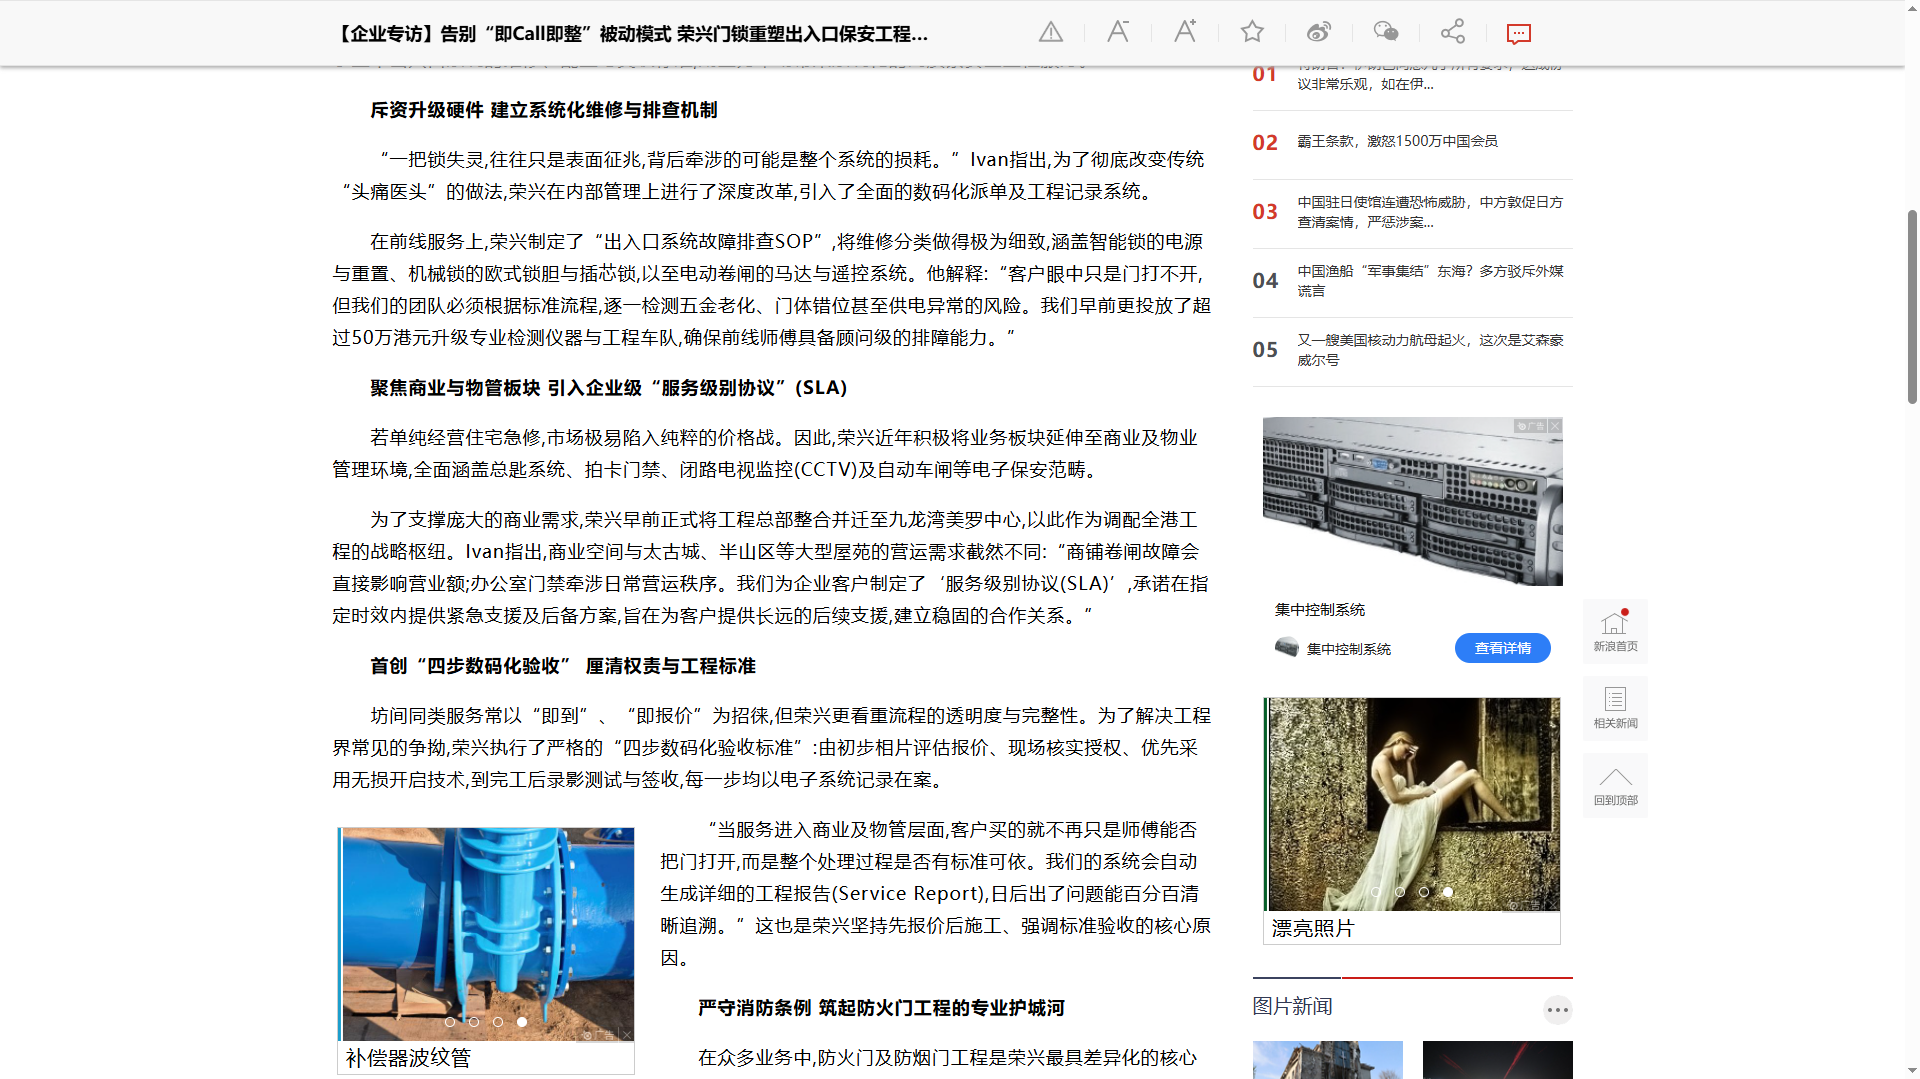Click the 漂亮照片 caption text
1920x1079 pixels.
point(1312,928)
